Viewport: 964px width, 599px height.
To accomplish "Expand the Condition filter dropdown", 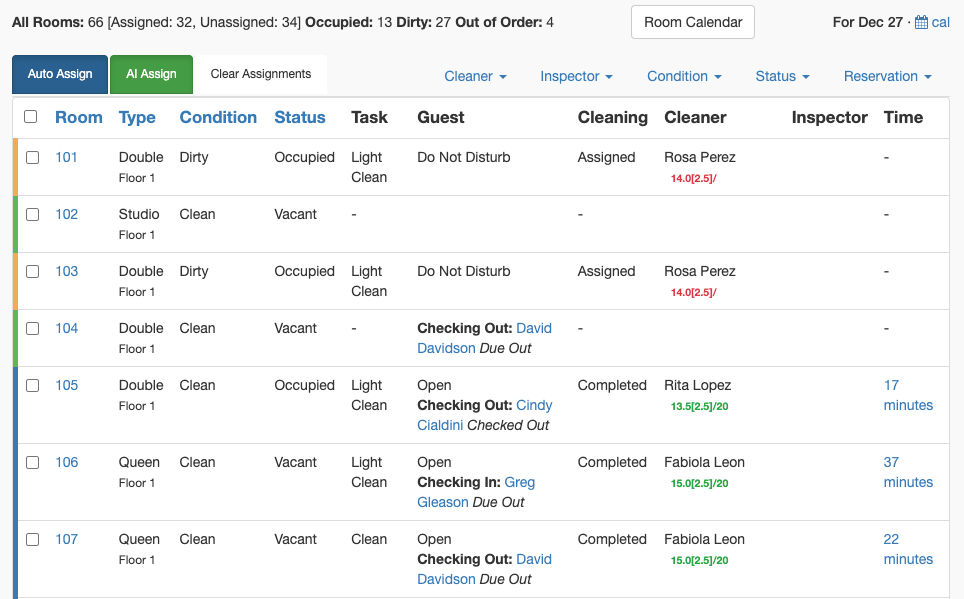I will pos(684,76).
